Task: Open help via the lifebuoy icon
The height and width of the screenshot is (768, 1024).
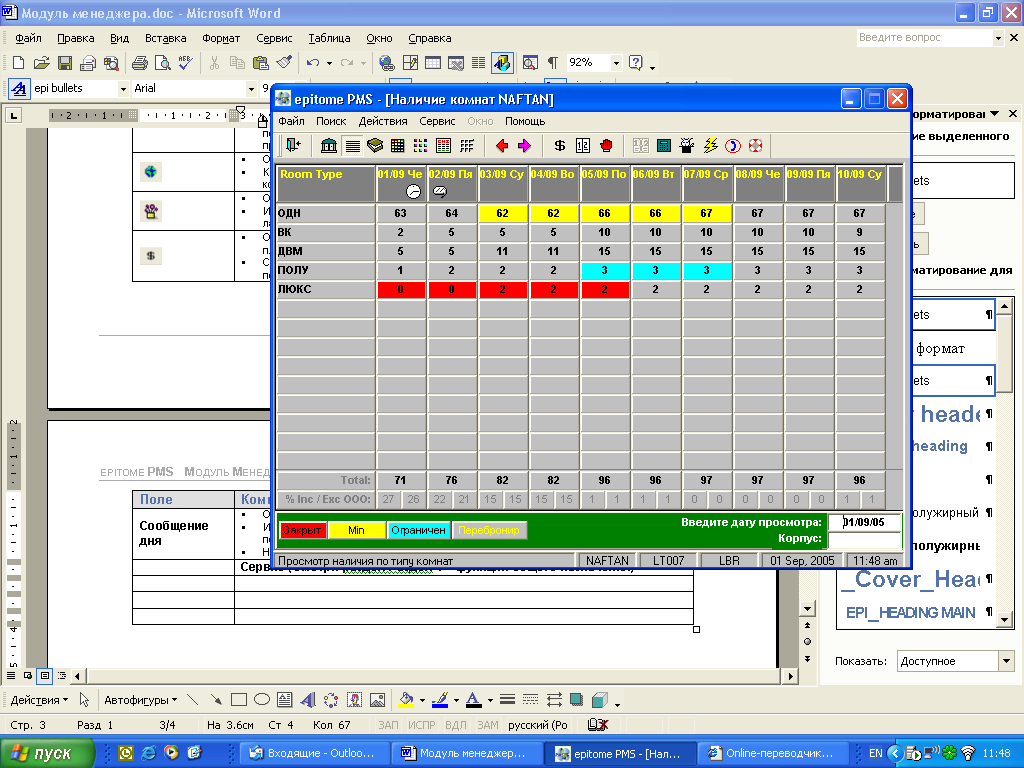Action: tap(756, 146)
